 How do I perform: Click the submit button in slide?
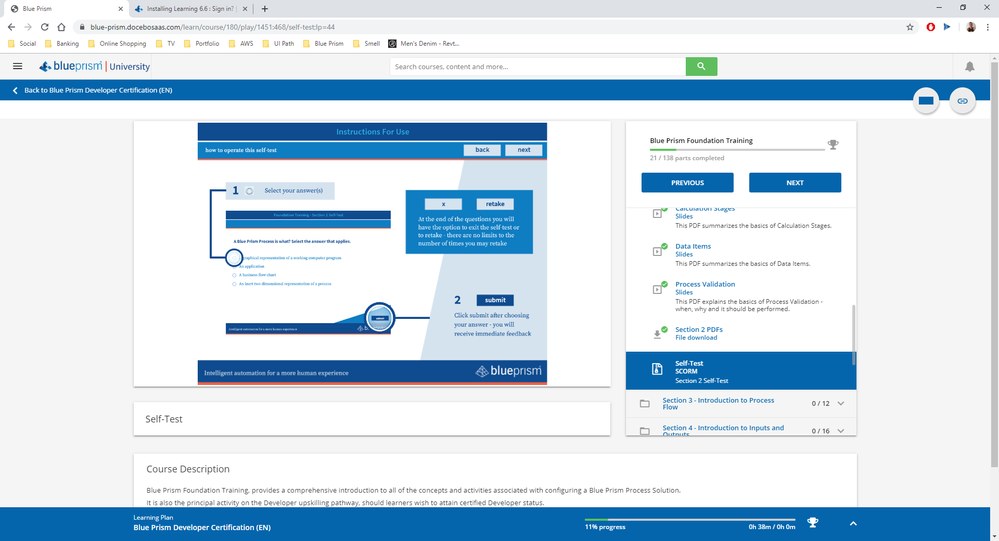point(495,300)
